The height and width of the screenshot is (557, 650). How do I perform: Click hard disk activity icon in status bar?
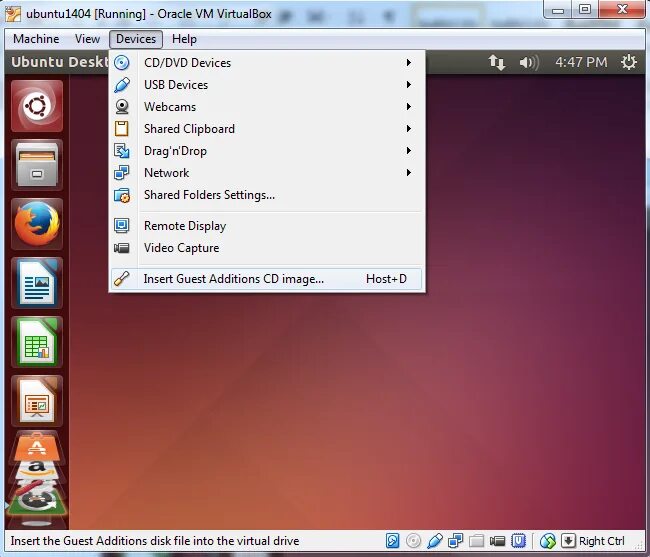(x=392, y=540)
